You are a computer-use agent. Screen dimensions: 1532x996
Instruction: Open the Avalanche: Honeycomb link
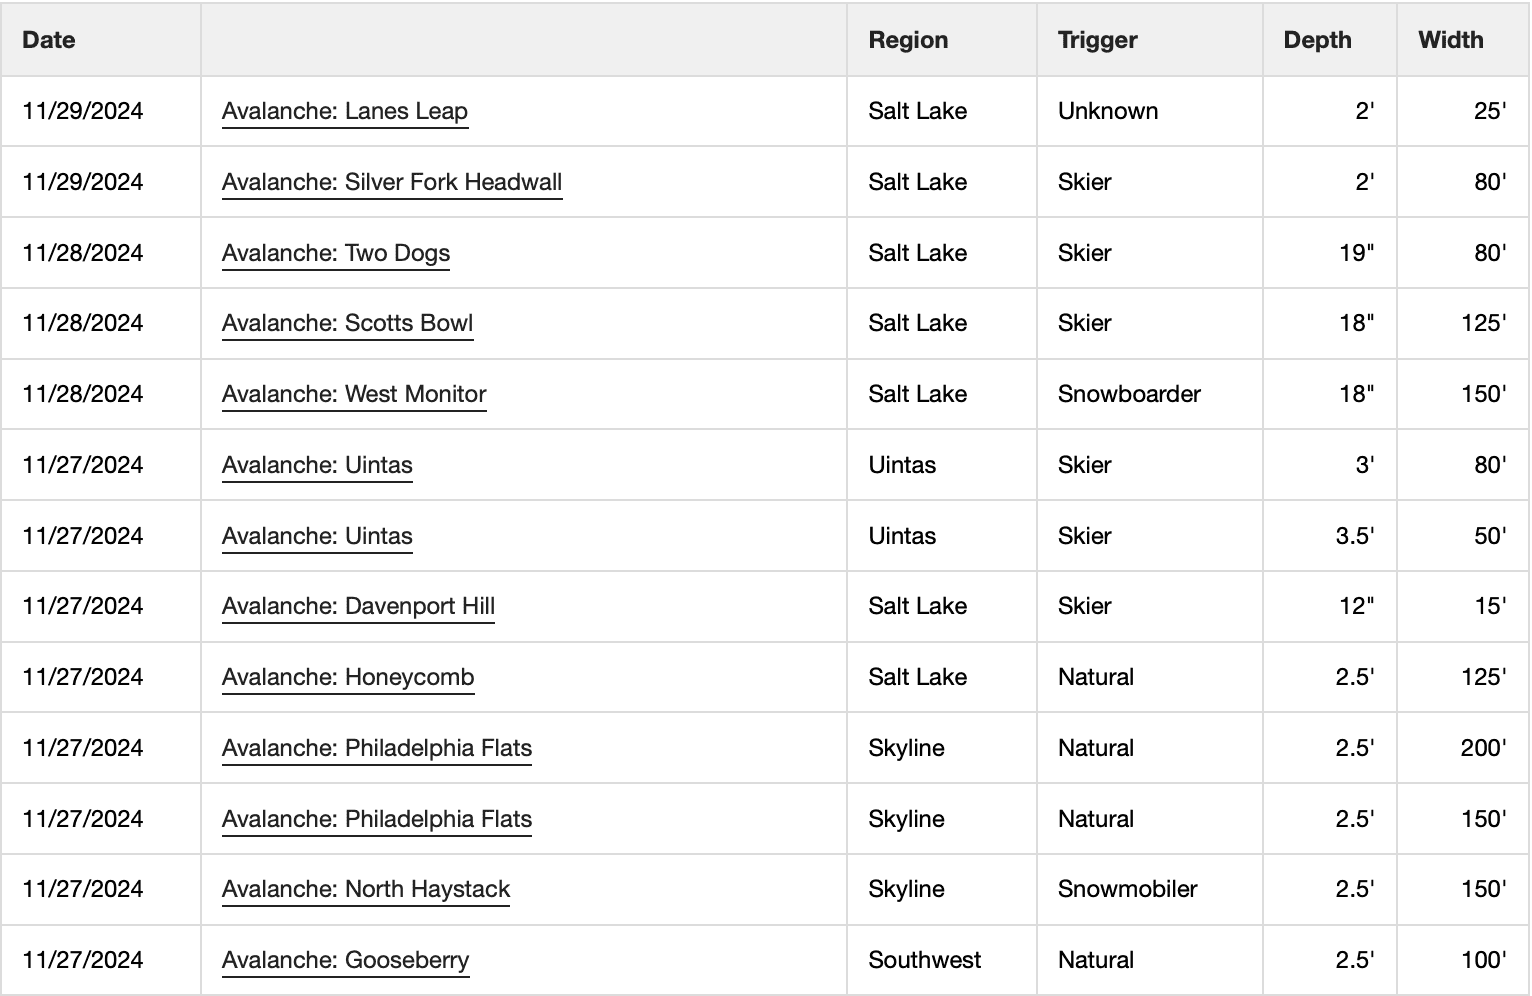click(x=348, y=677)
